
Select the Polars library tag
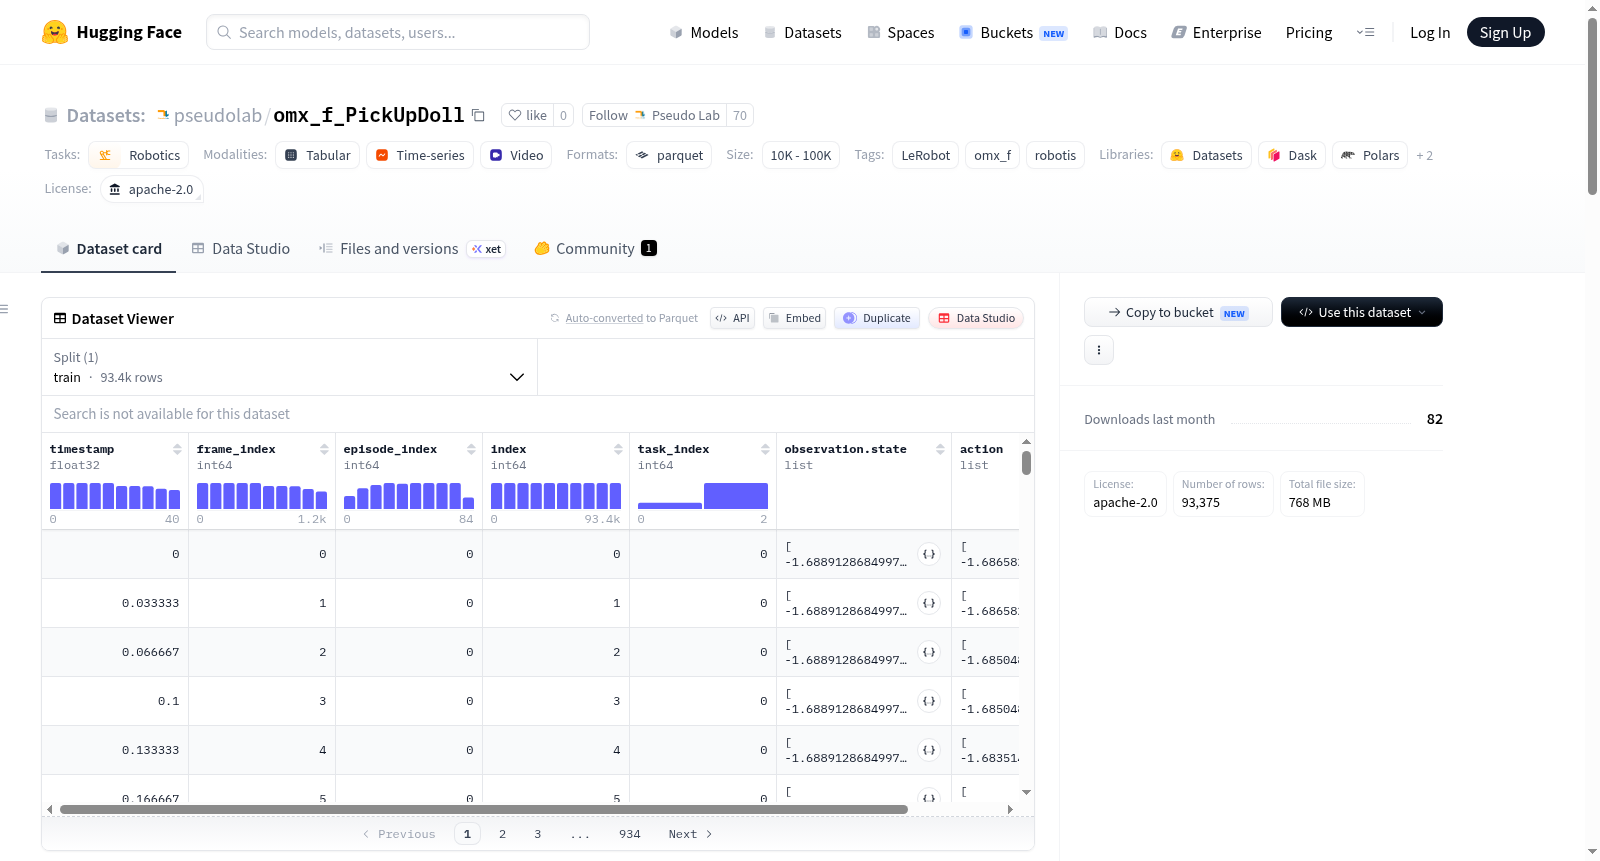tap(1370, 155)
